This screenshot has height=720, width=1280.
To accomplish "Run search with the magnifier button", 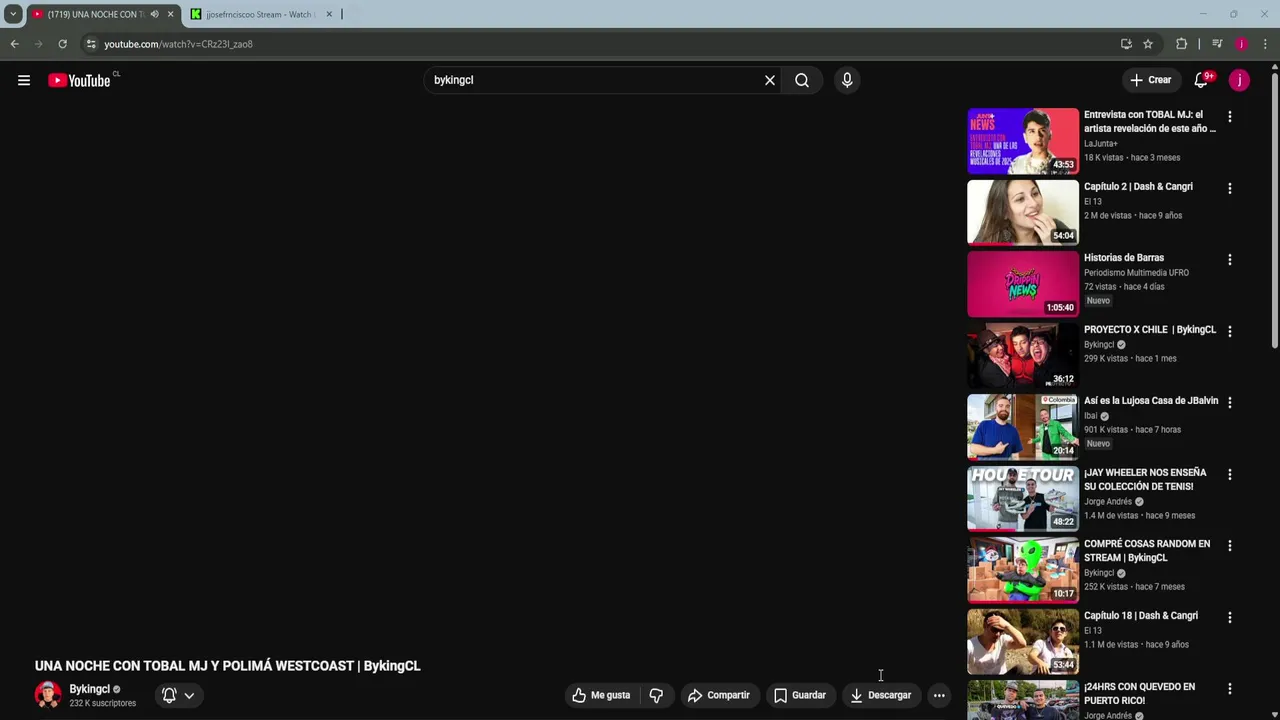I will pyautogui.click(x=802, y=80).
